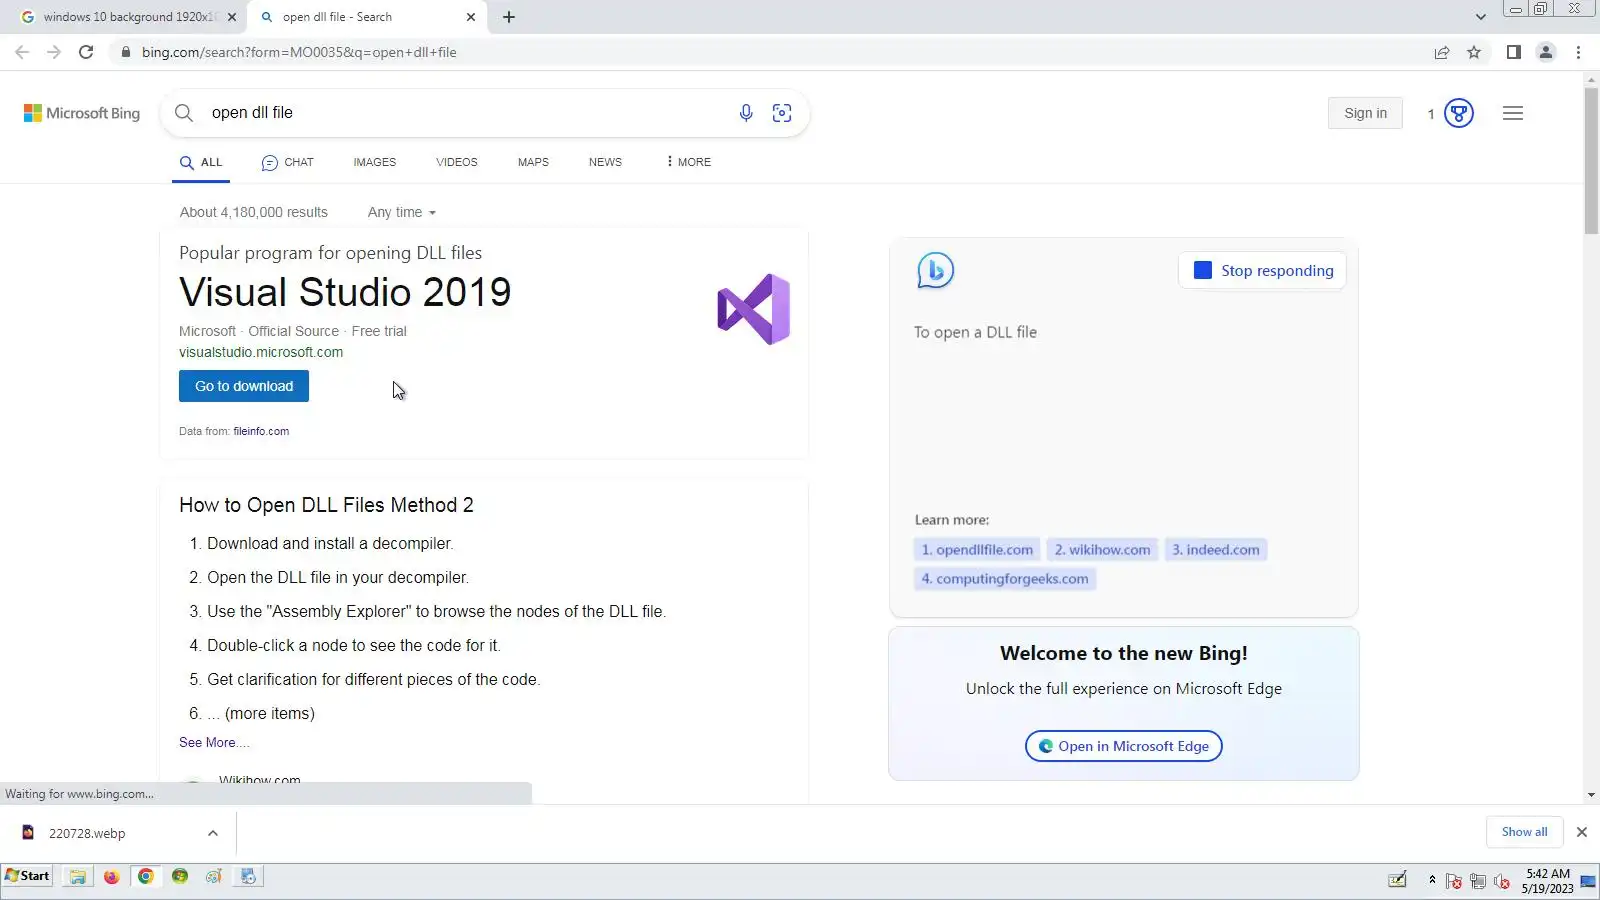The height and width of the screenshot is (900, 1600).
Task: Expand See More for DLL method steps
Action: click(214, 743)
